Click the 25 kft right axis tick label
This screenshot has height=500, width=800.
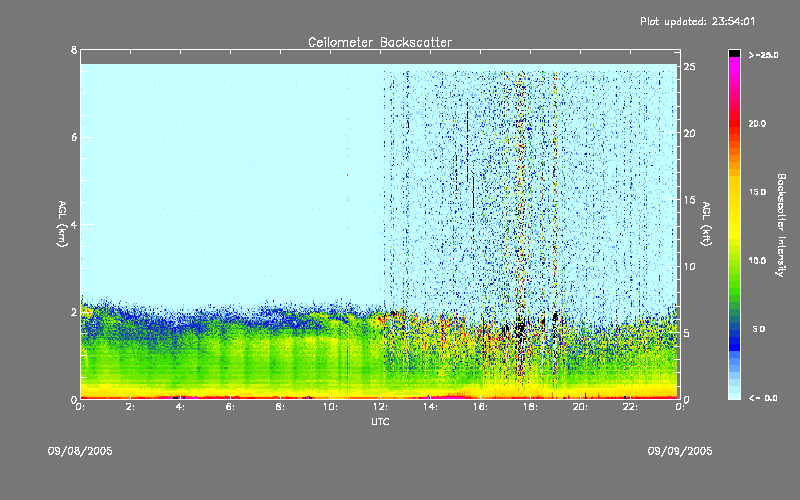(x=689, y=67)
